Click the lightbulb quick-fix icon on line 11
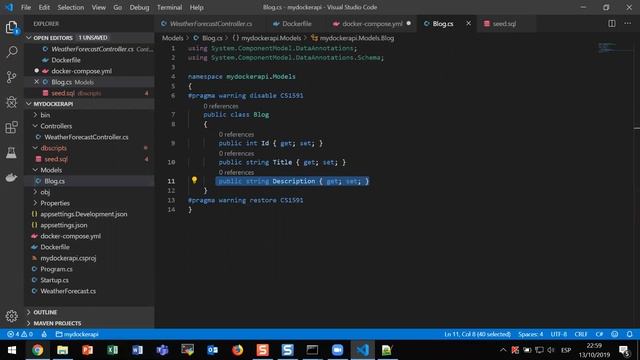This screenshot has width=640, height=360. pos(194,180)
